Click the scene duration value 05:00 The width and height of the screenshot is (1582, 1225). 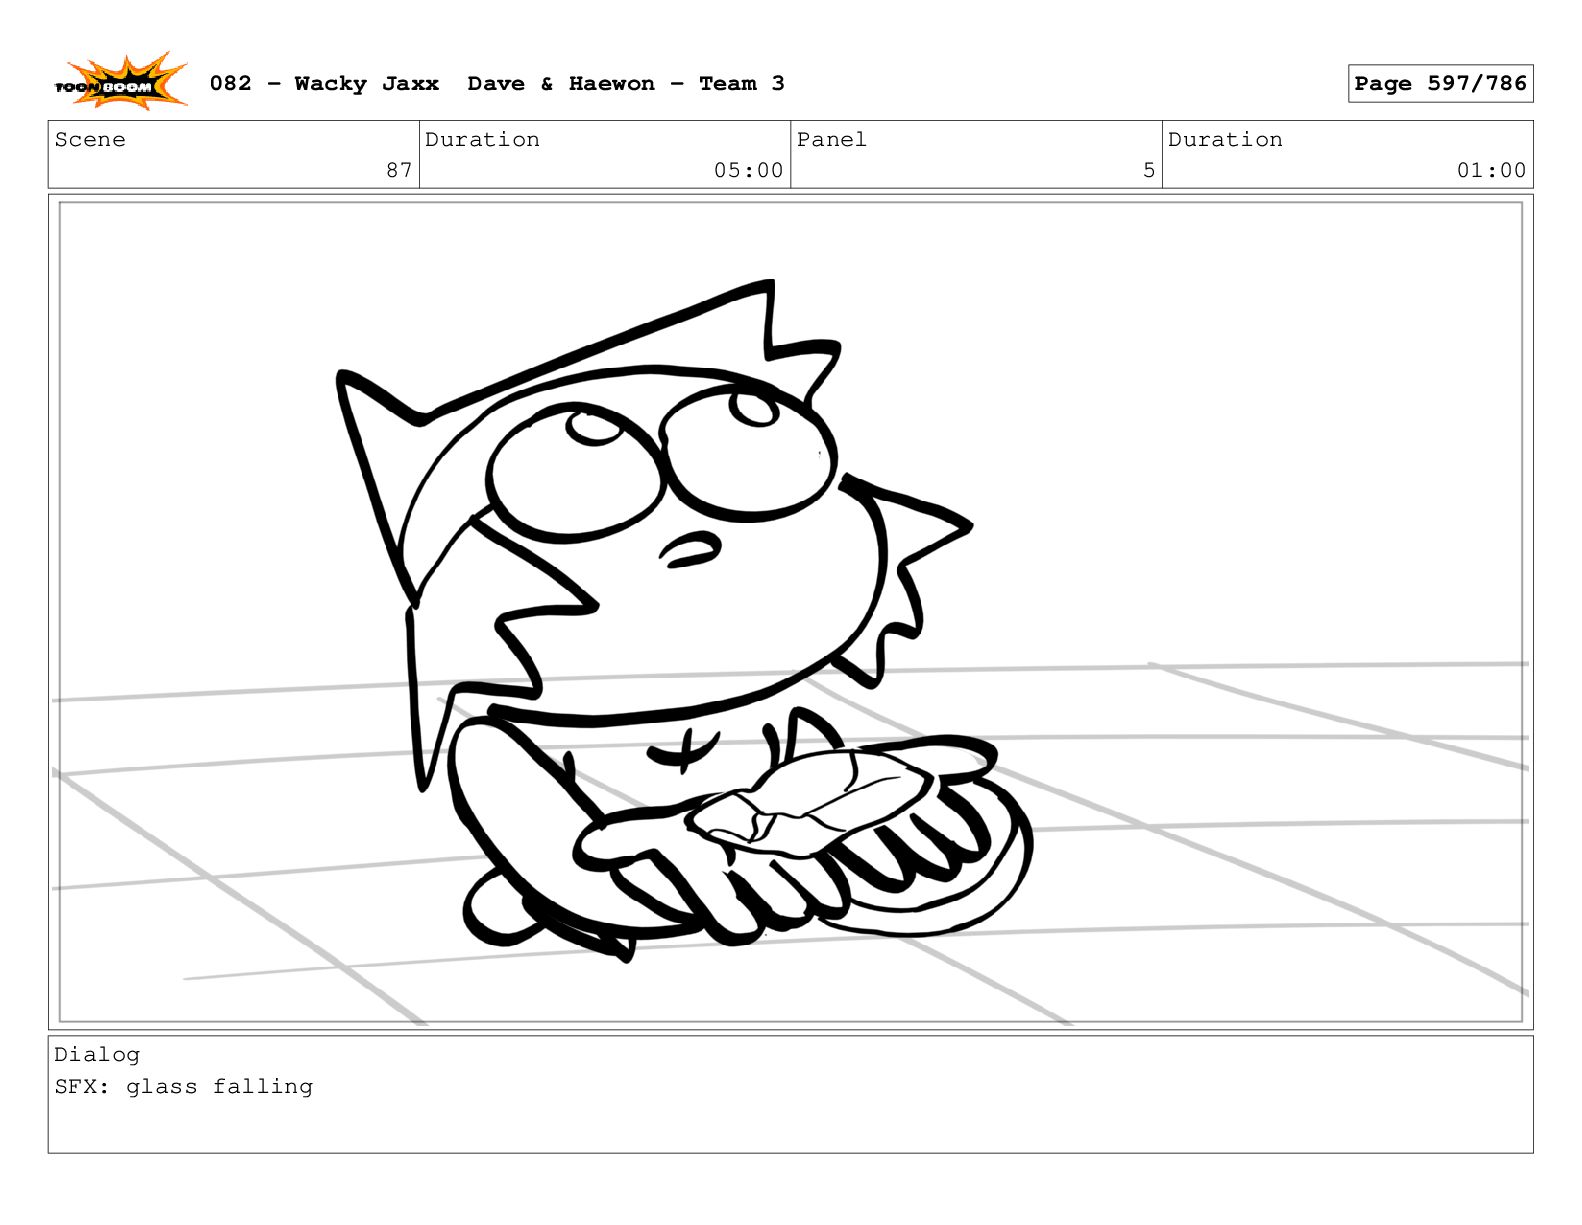(748, 170)
